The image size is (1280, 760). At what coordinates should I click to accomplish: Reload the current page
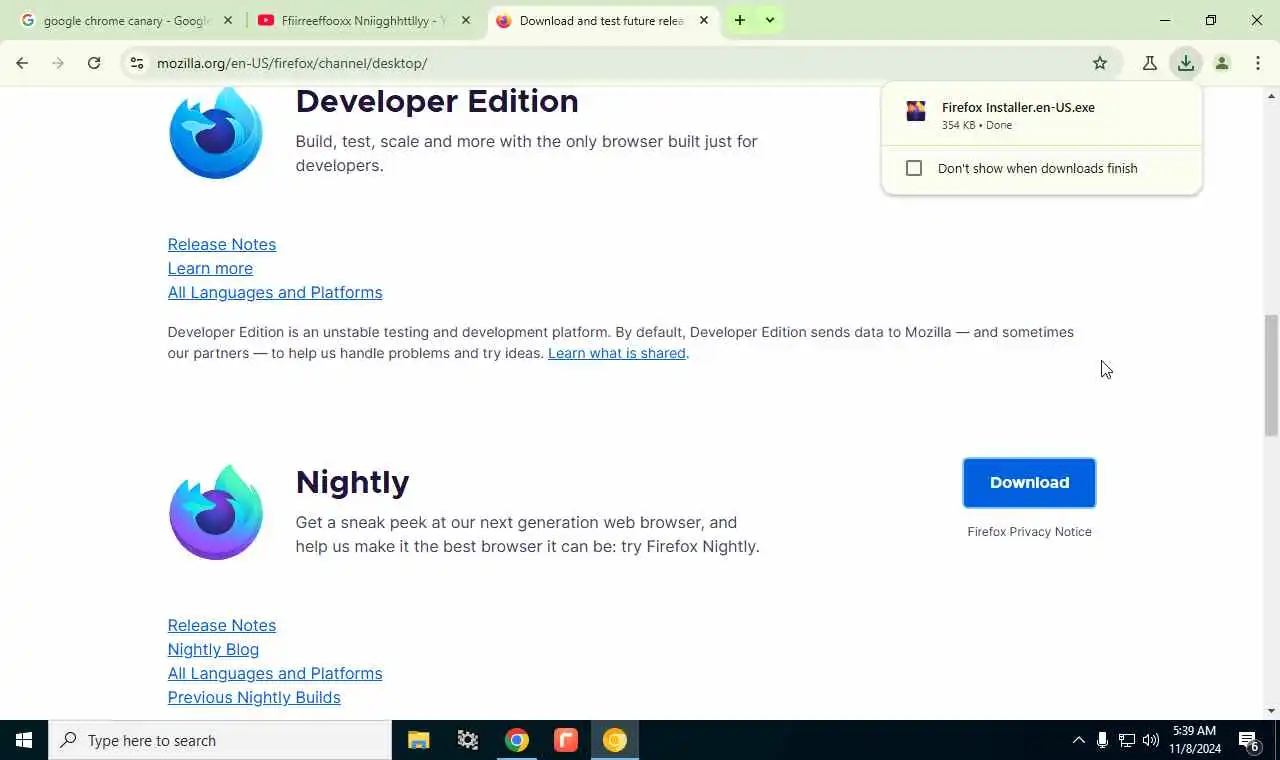tap(94, 63)
